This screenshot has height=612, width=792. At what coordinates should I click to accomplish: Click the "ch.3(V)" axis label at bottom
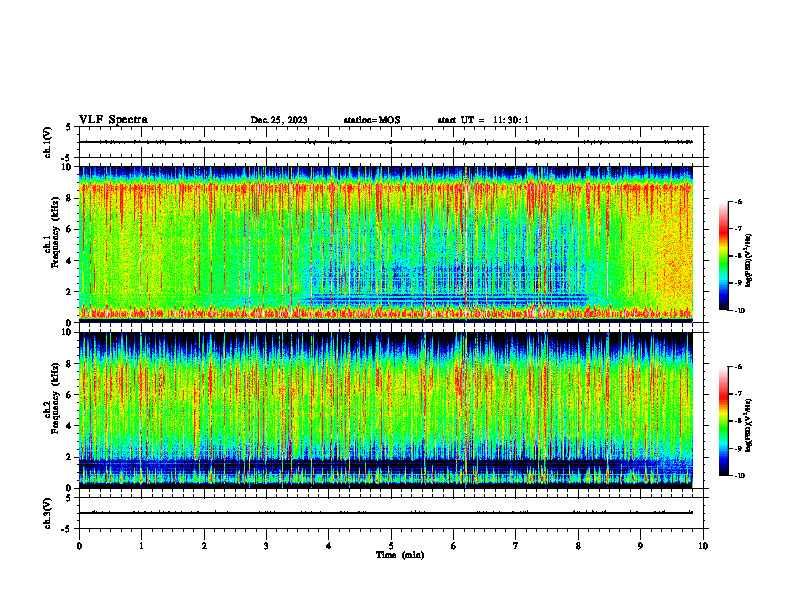click(x=48, y=513)
